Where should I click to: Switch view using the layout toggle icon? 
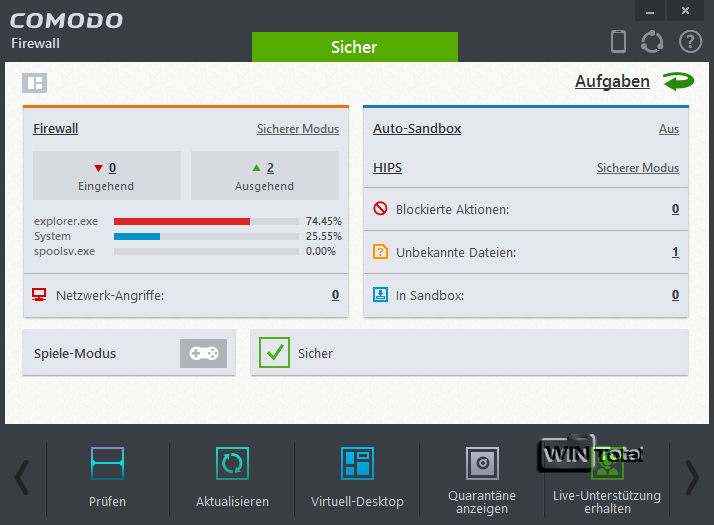coord(35,83)
